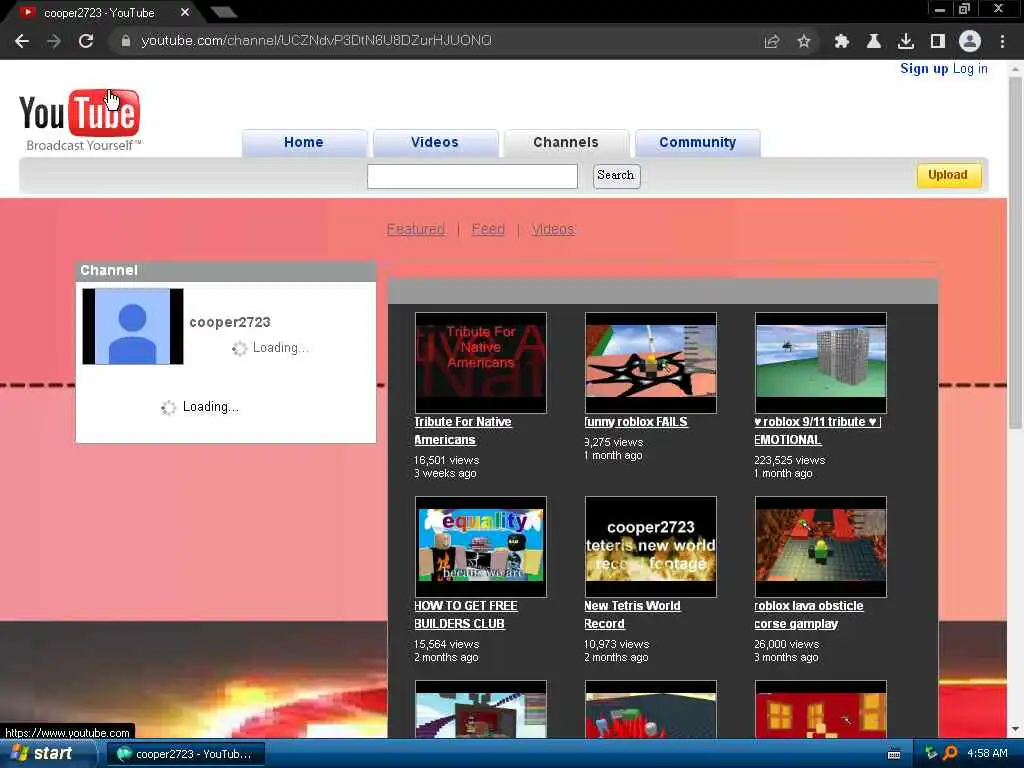
Task: Click the cooper2723 channel avatar image
Action: point(133,326)
